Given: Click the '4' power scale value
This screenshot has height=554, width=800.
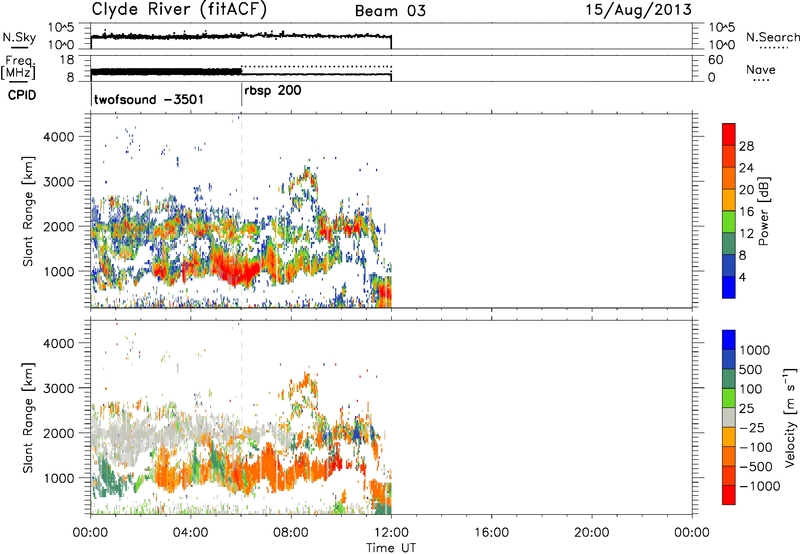Looking at the screenshot, I should (742, 277).
